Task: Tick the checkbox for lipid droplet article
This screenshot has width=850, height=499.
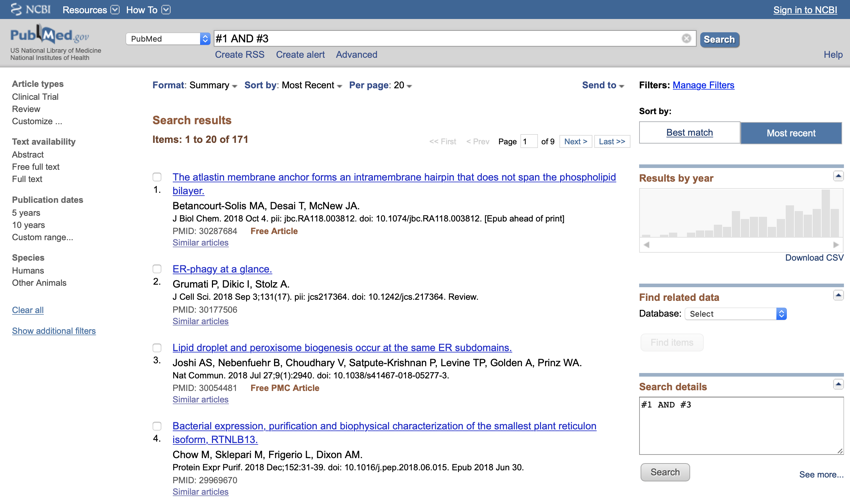Action: coord(157,348)
